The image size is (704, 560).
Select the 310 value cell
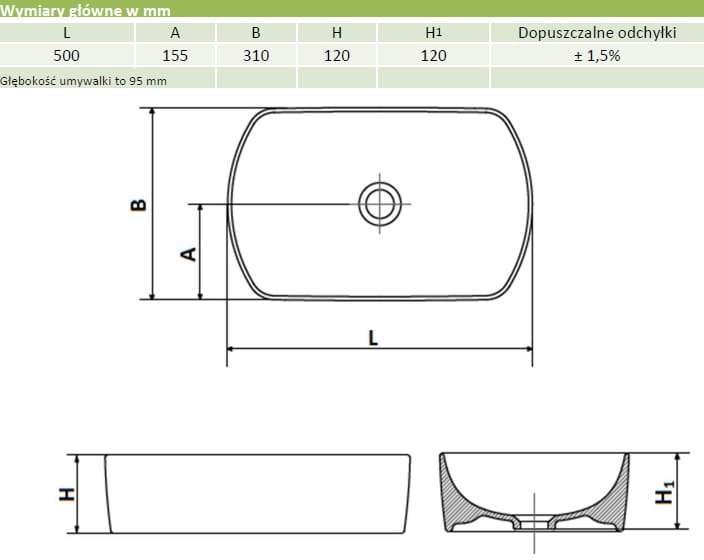pos(256,56)
